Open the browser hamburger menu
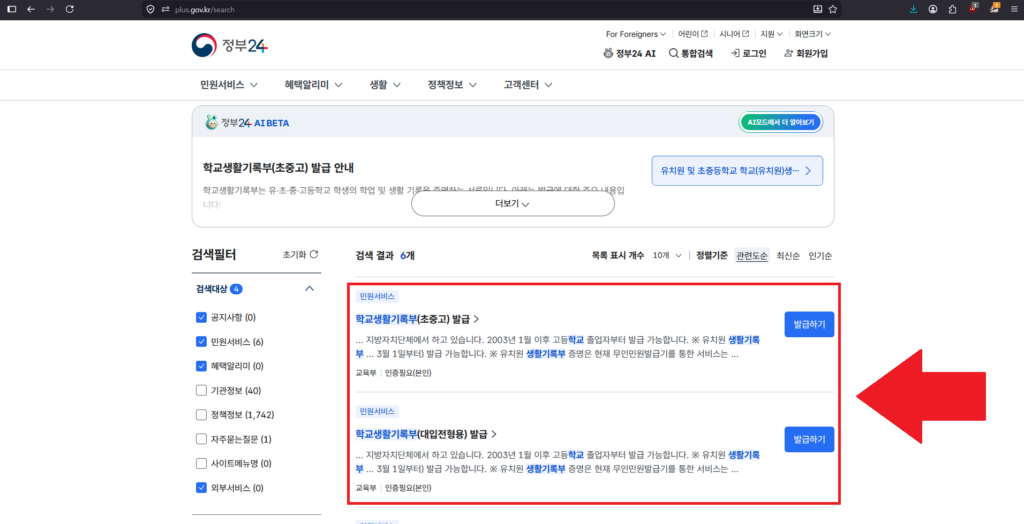 coord(1013,9)
